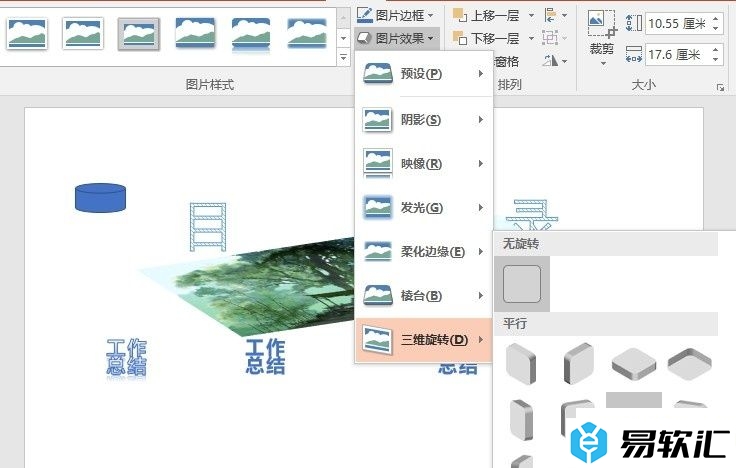Click the 下移一层 send backward button
736x468 pixels.
coord(486,38)
